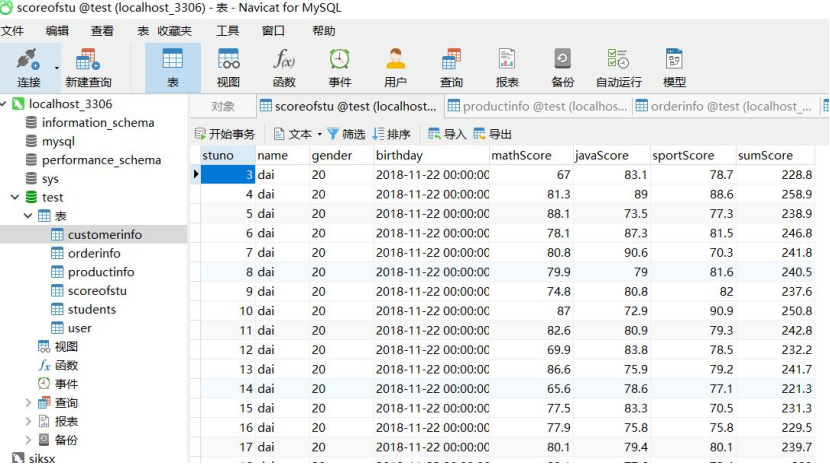Image resolution: width=830 pixels, height=464 pixels.
Task: Open the Help (帮助) menu
Action: click(323, 31)
